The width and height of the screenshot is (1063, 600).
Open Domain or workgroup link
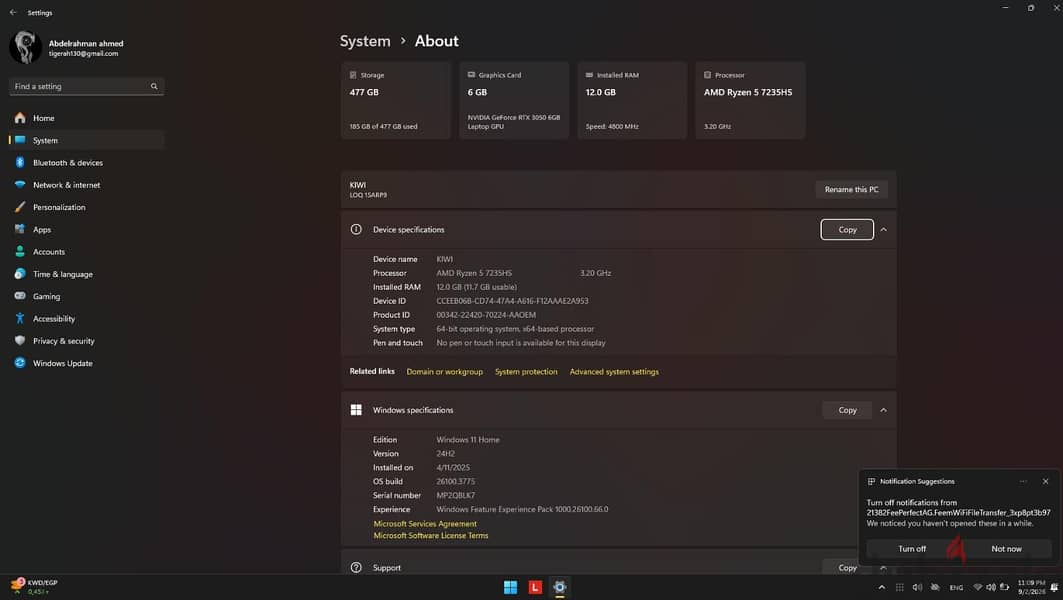[445, 372]
